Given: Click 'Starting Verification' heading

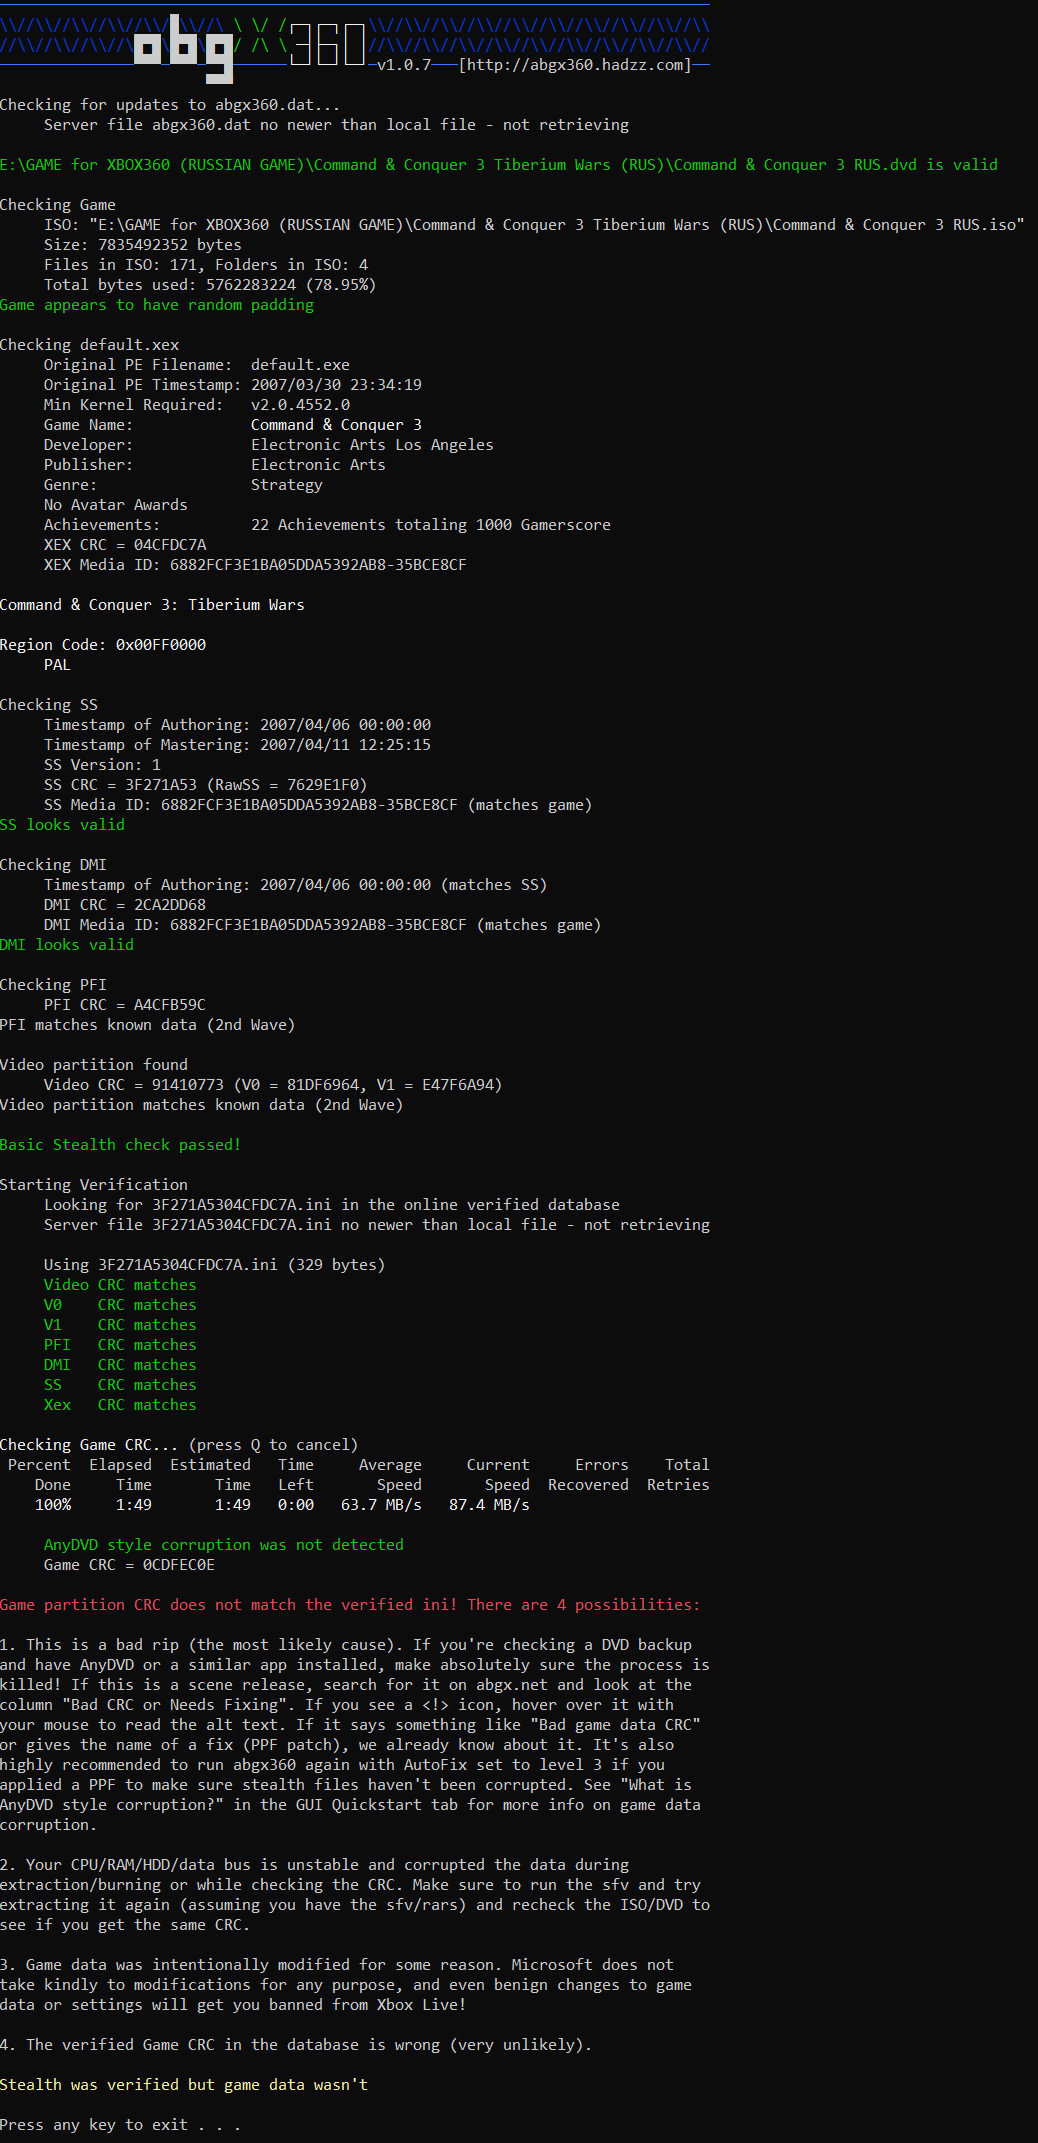Looking at the screenshot, I should [94, 1185].
